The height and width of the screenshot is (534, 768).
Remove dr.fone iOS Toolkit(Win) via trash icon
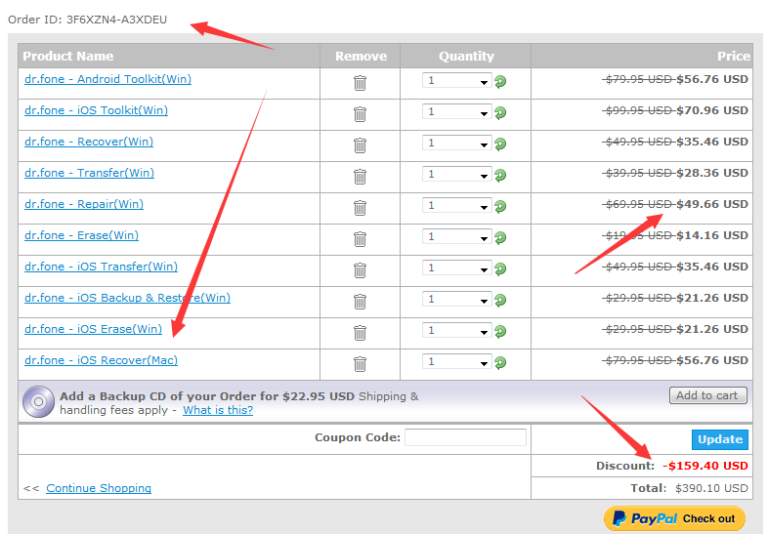pyautogui.click(x=360, y=114)
